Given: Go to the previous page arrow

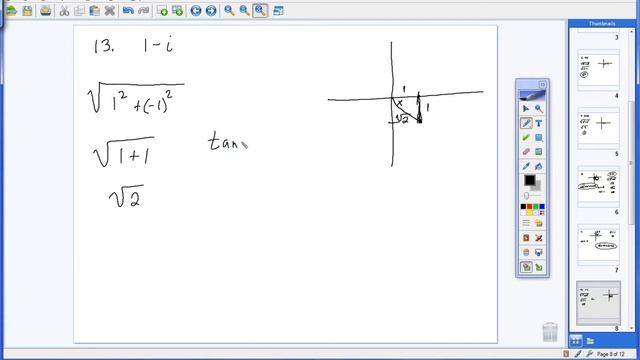Looking at the screenshot, I should tap(196, 11).
